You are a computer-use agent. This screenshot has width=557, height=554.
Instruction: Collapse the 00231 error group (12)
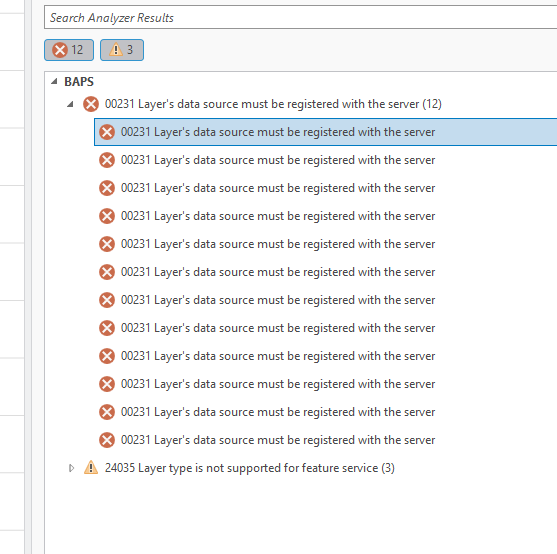click(70, 104)
